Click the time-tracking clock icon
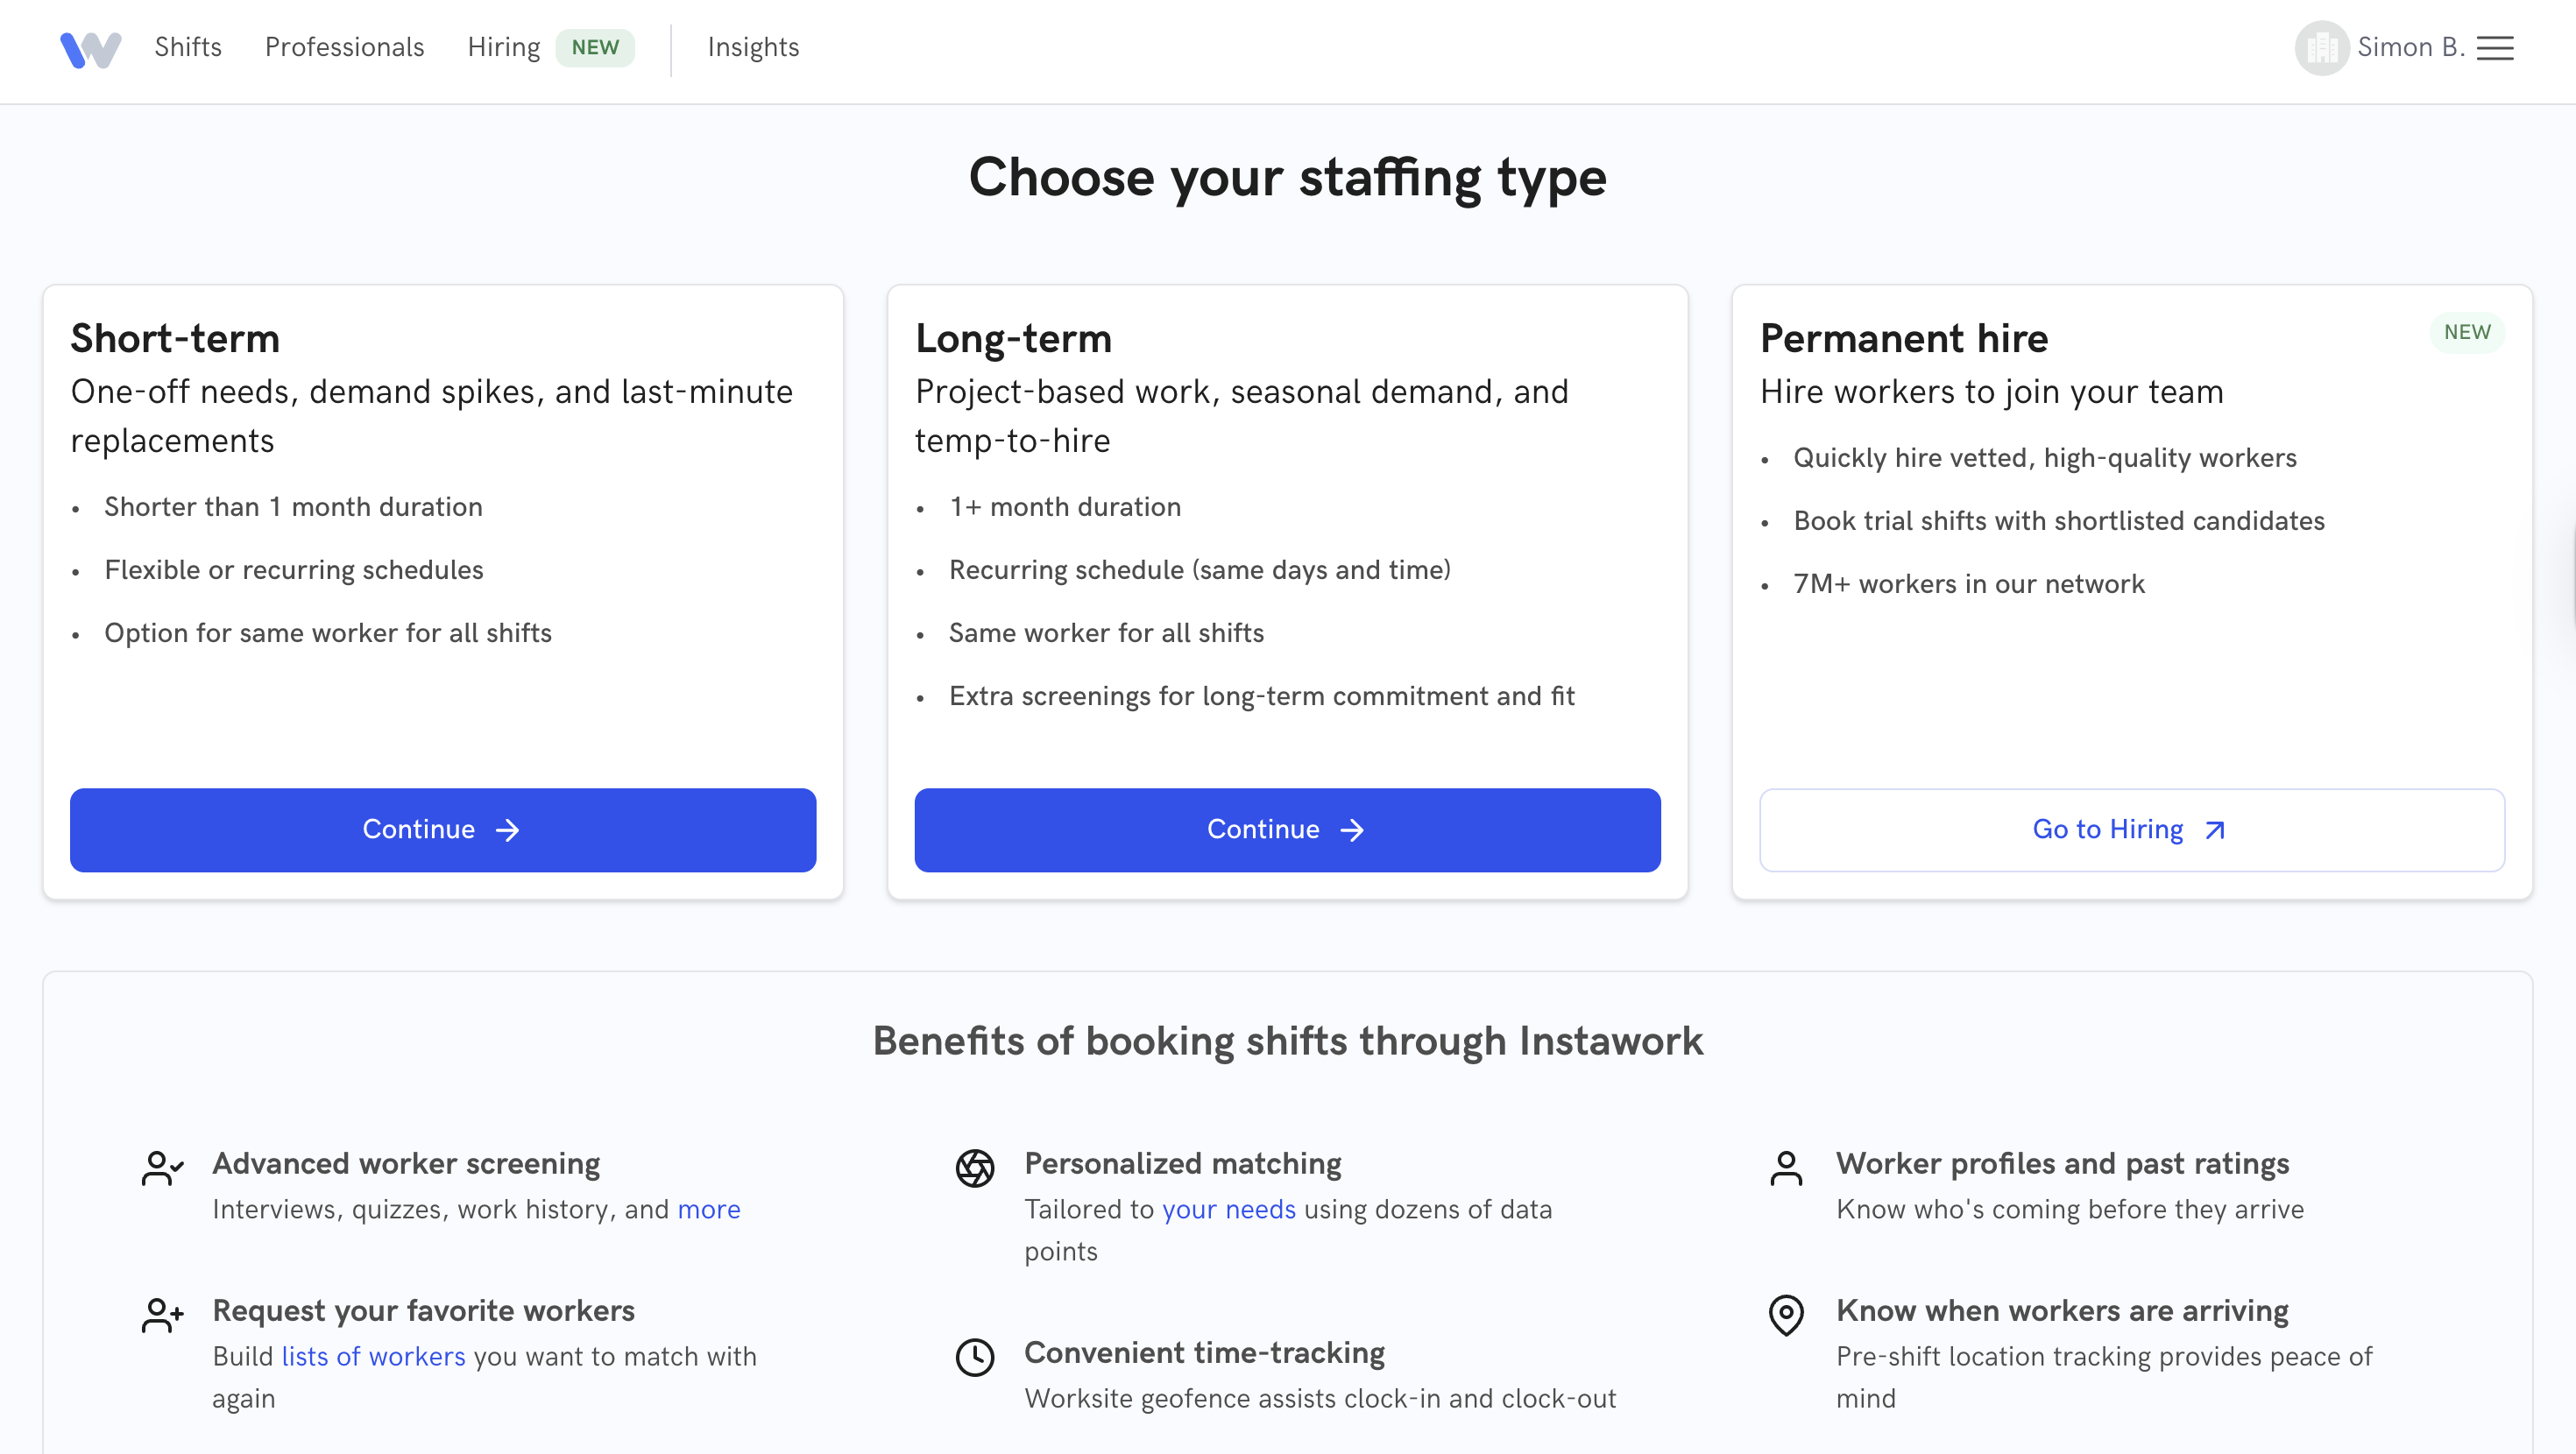The height and width of the screenshot is (1454, 2576). pos(974,1357)
